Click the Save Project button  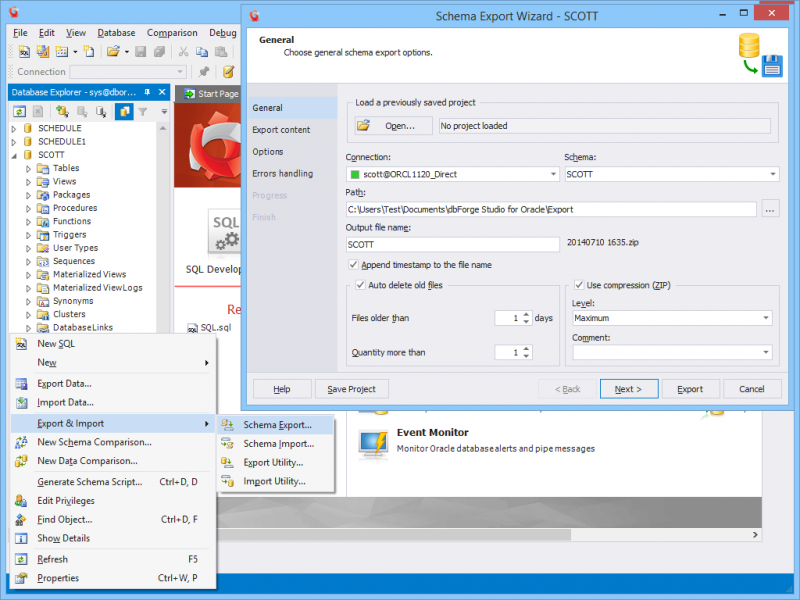(351, 389)
